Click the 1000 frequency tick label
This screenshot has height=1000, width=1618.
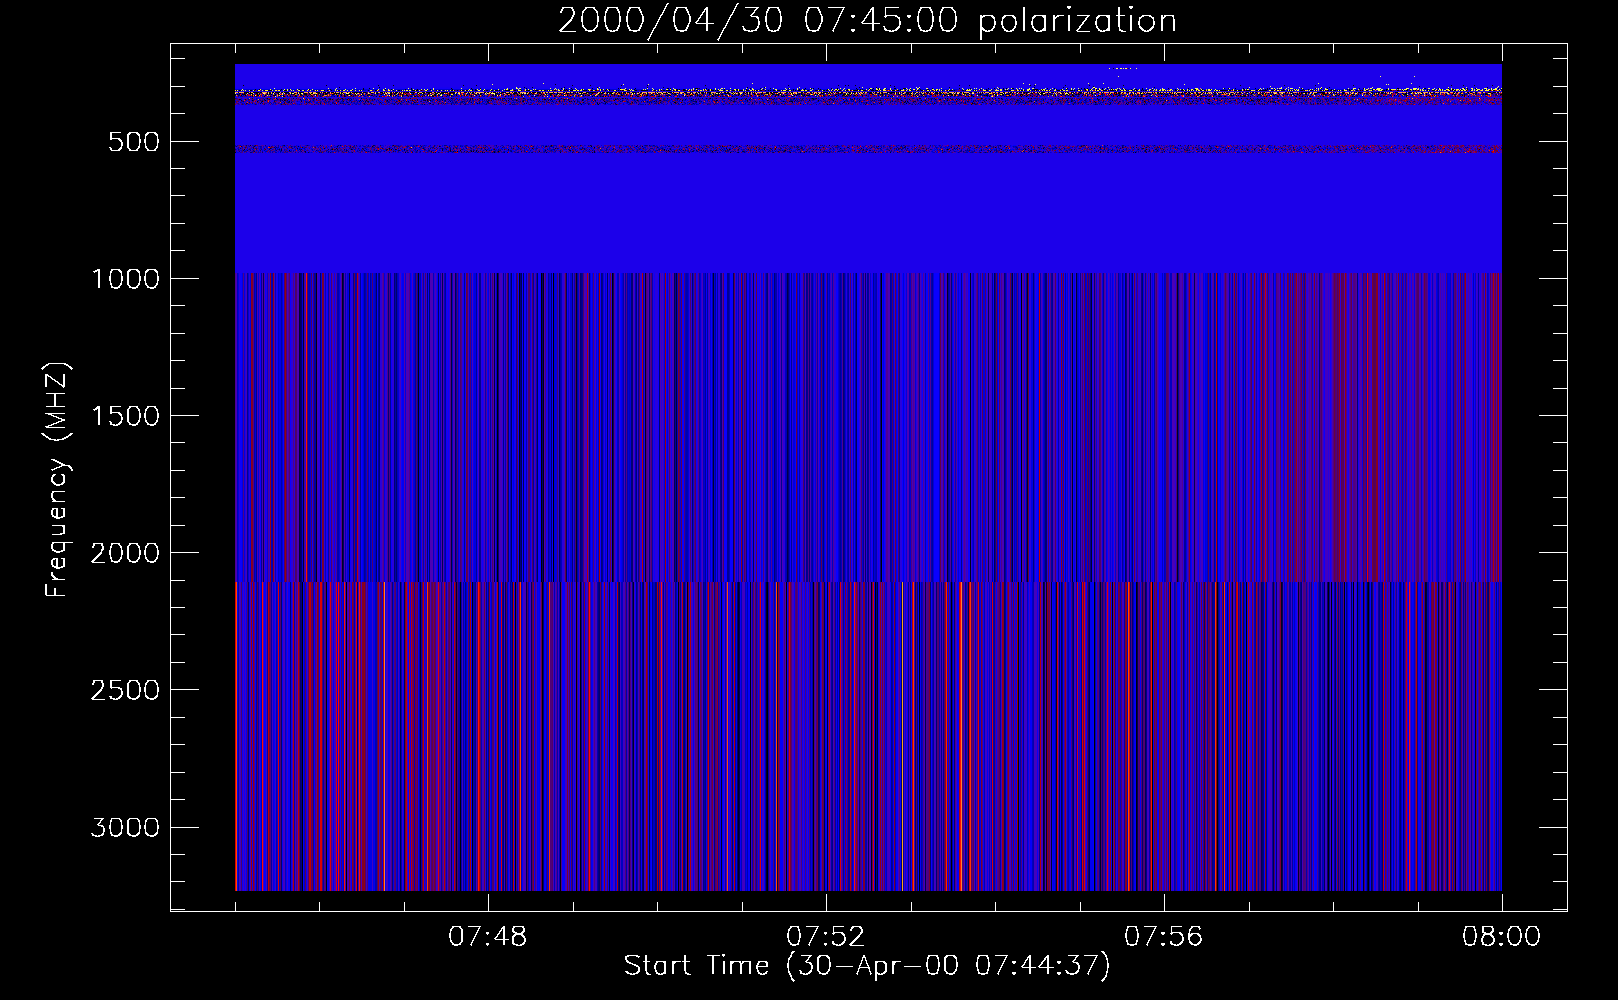coord(125,279)
